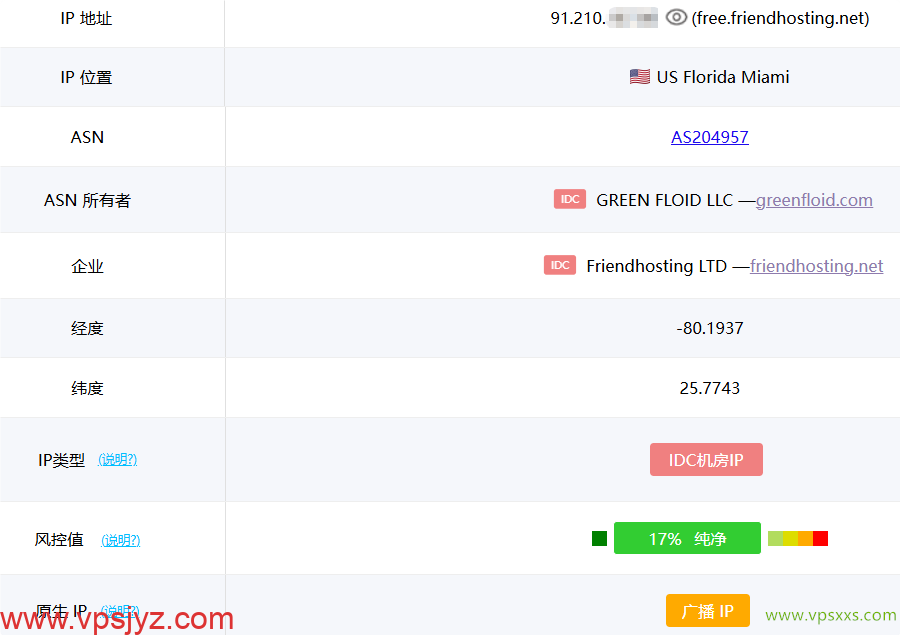Click the light green risk scale square
The height and width of the screenshot is (635, 900).
pyautogui.click(x=775, y=538)
